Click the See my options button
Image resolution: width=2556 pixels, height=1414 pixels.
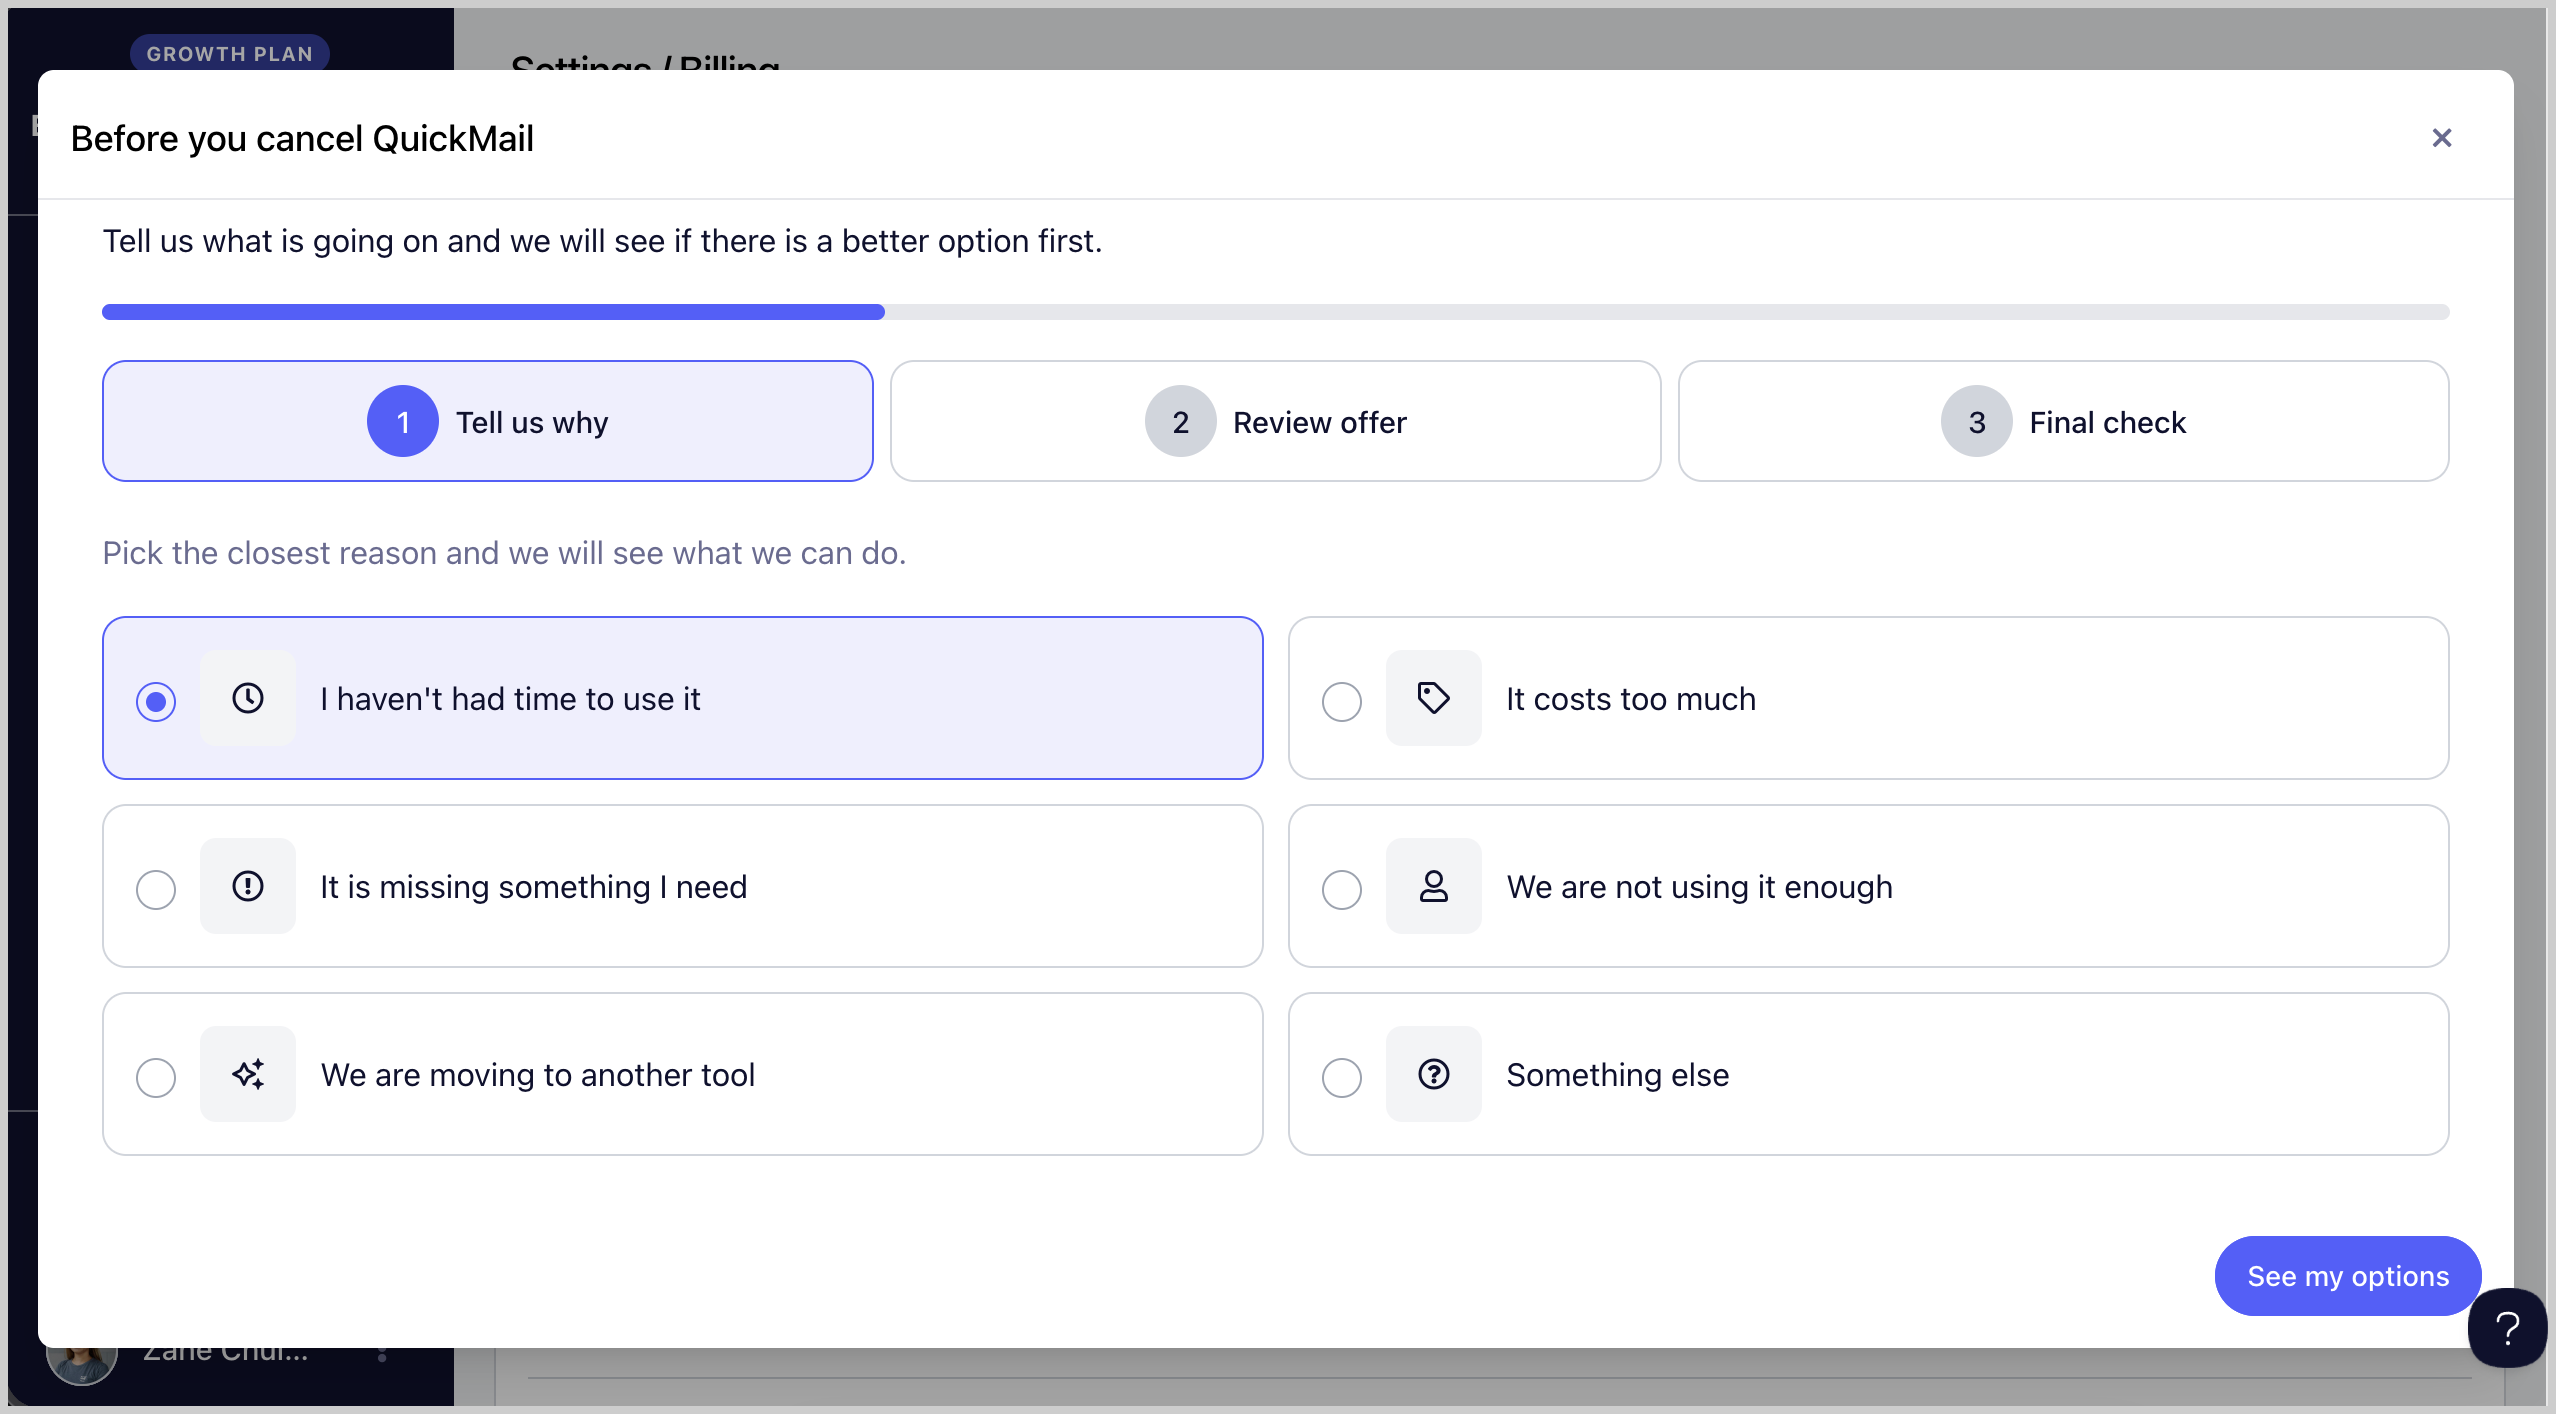point(2348,1276)
